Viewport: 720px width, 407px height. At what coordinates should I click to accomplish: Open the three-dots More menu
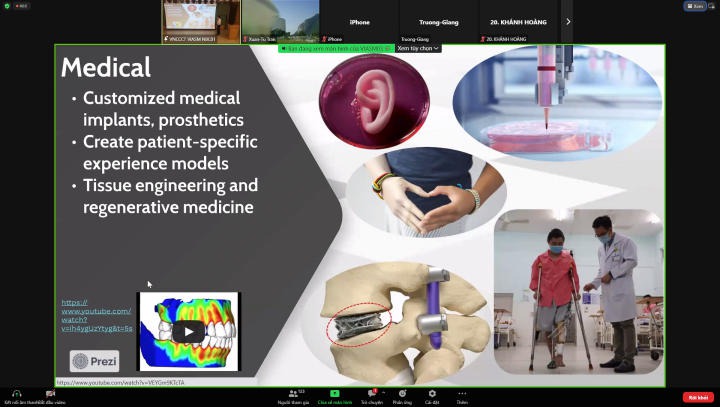click(x=462, y=394)
